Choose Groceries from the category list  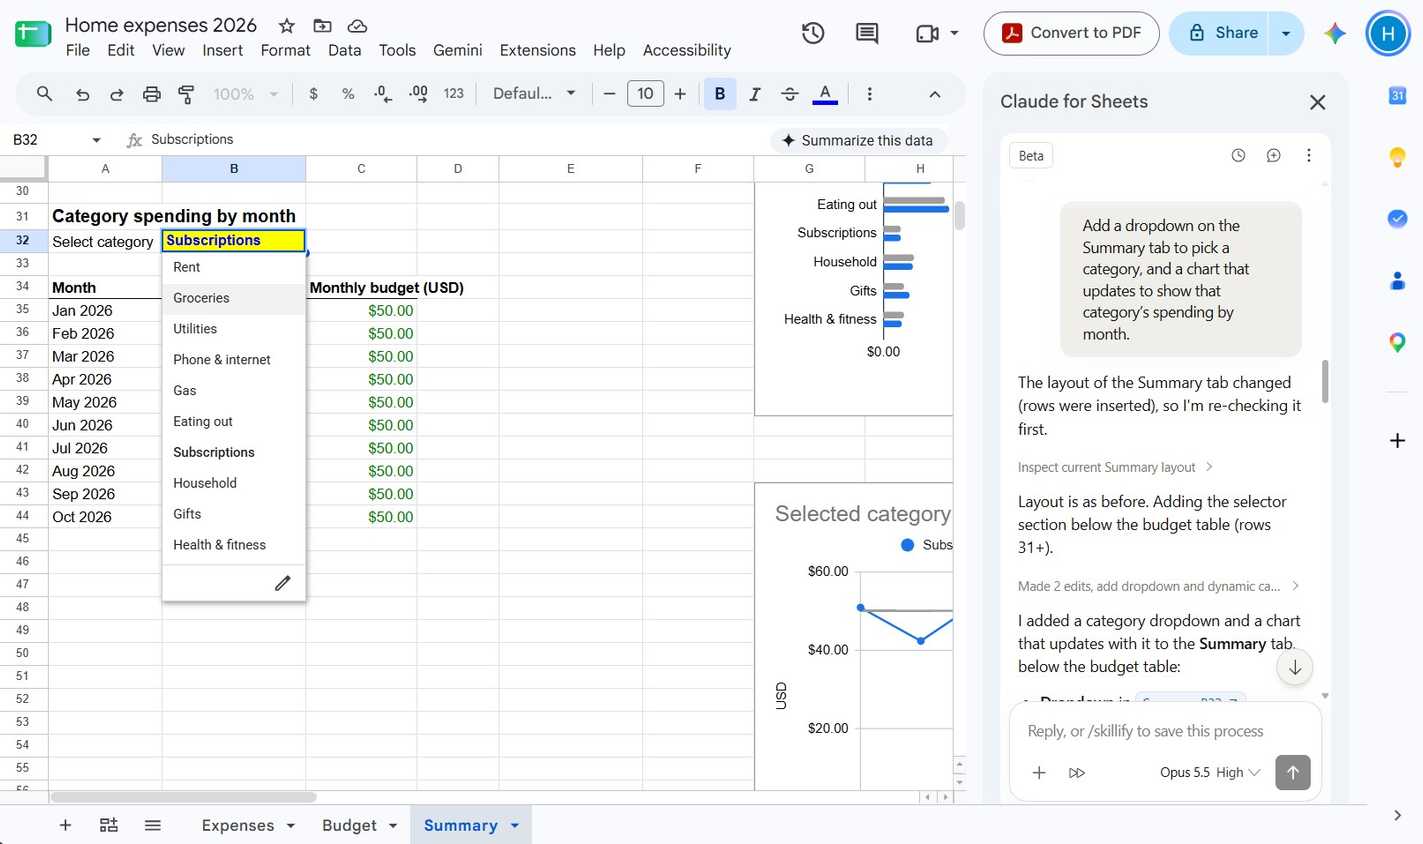point(234,298)
